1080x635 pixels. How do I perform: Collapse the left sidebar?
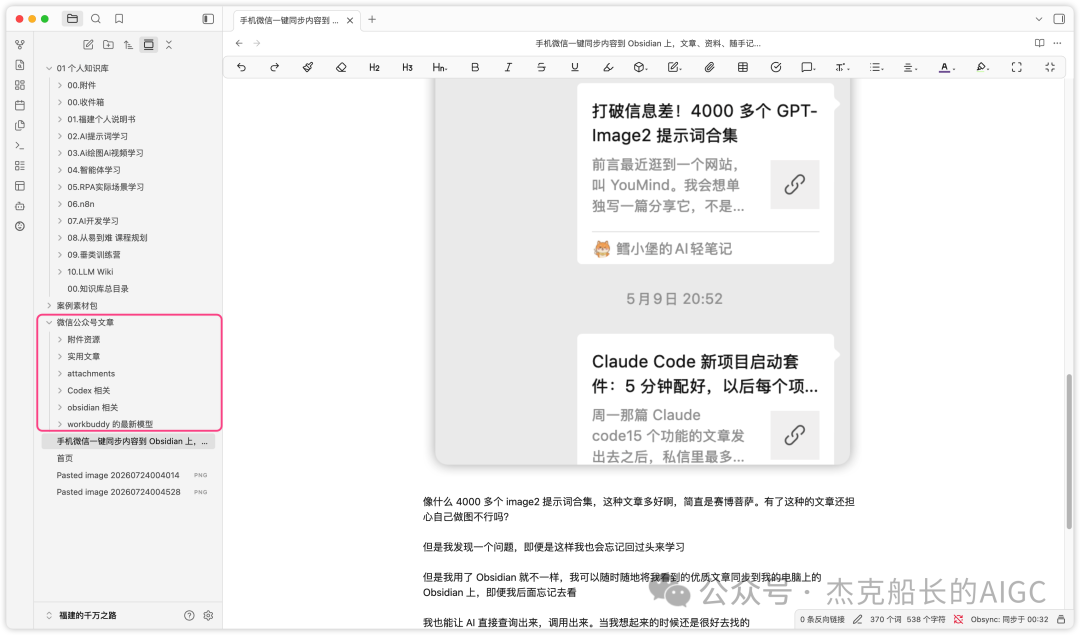pyautogui.click(x=208, y=19)
